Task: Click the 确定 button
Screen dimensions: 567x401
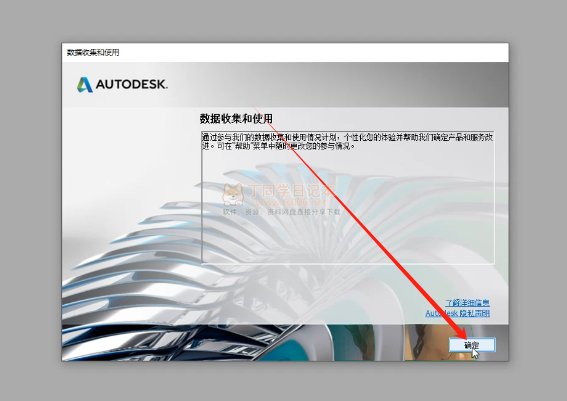Action: [472, 345]
